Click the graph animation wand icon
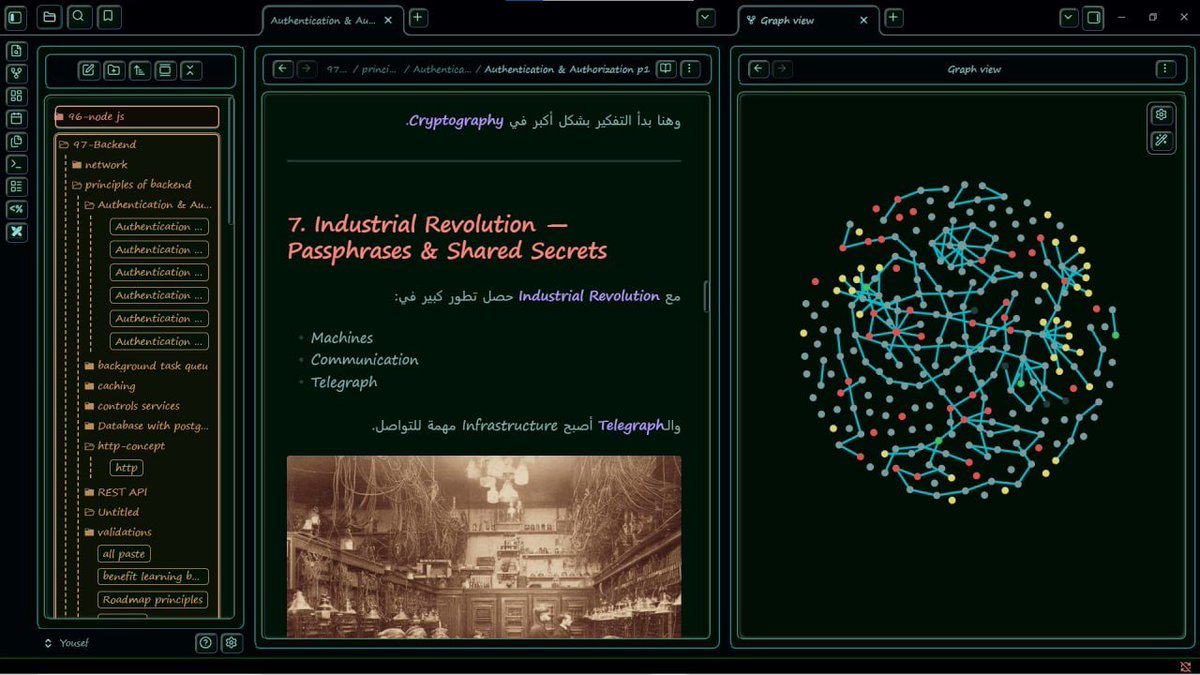Image resolution: width=1200 pixels, height=675 pixels. [x=1161, y=141]
